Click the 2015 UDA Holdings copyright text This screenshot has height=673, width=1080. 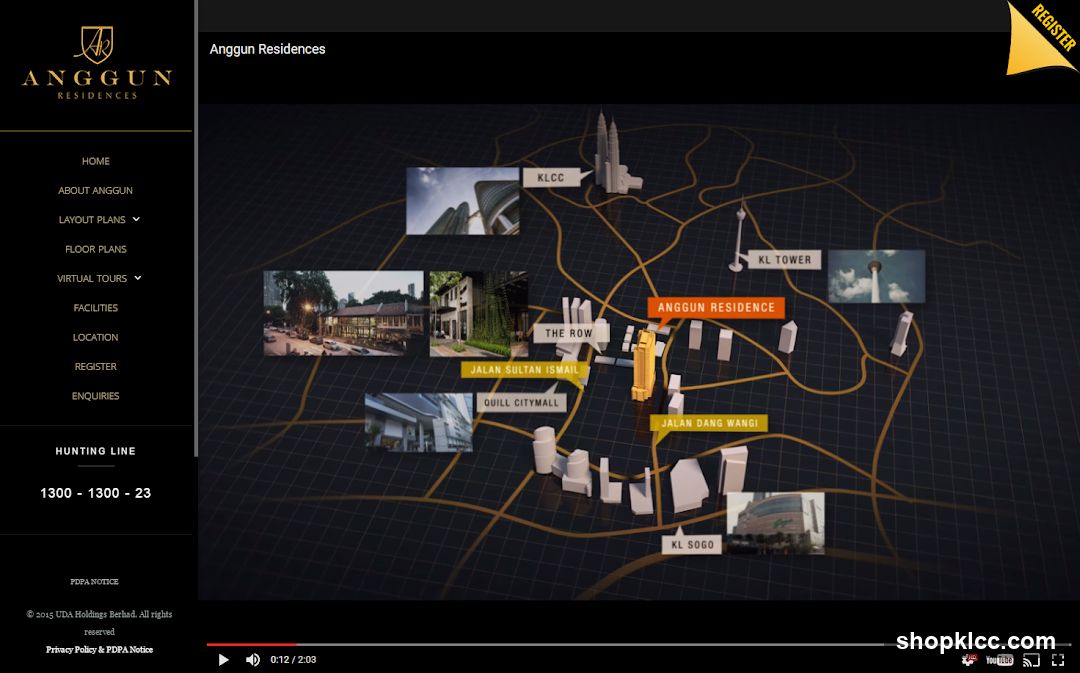tap(99, 623)
